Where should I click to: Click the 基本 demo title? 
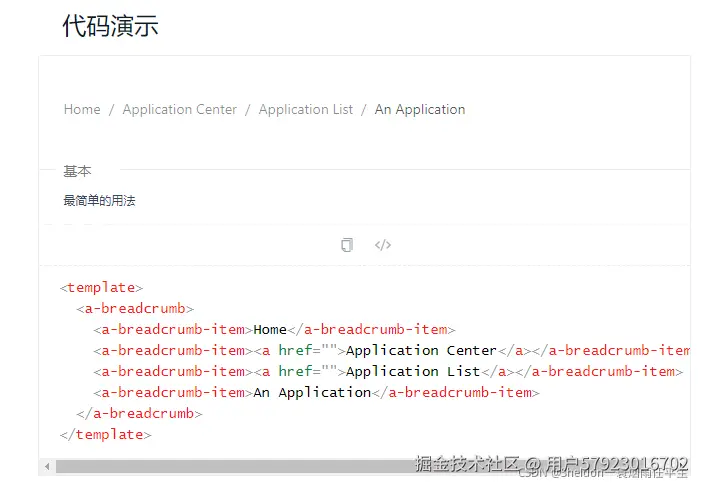point(77,171)
